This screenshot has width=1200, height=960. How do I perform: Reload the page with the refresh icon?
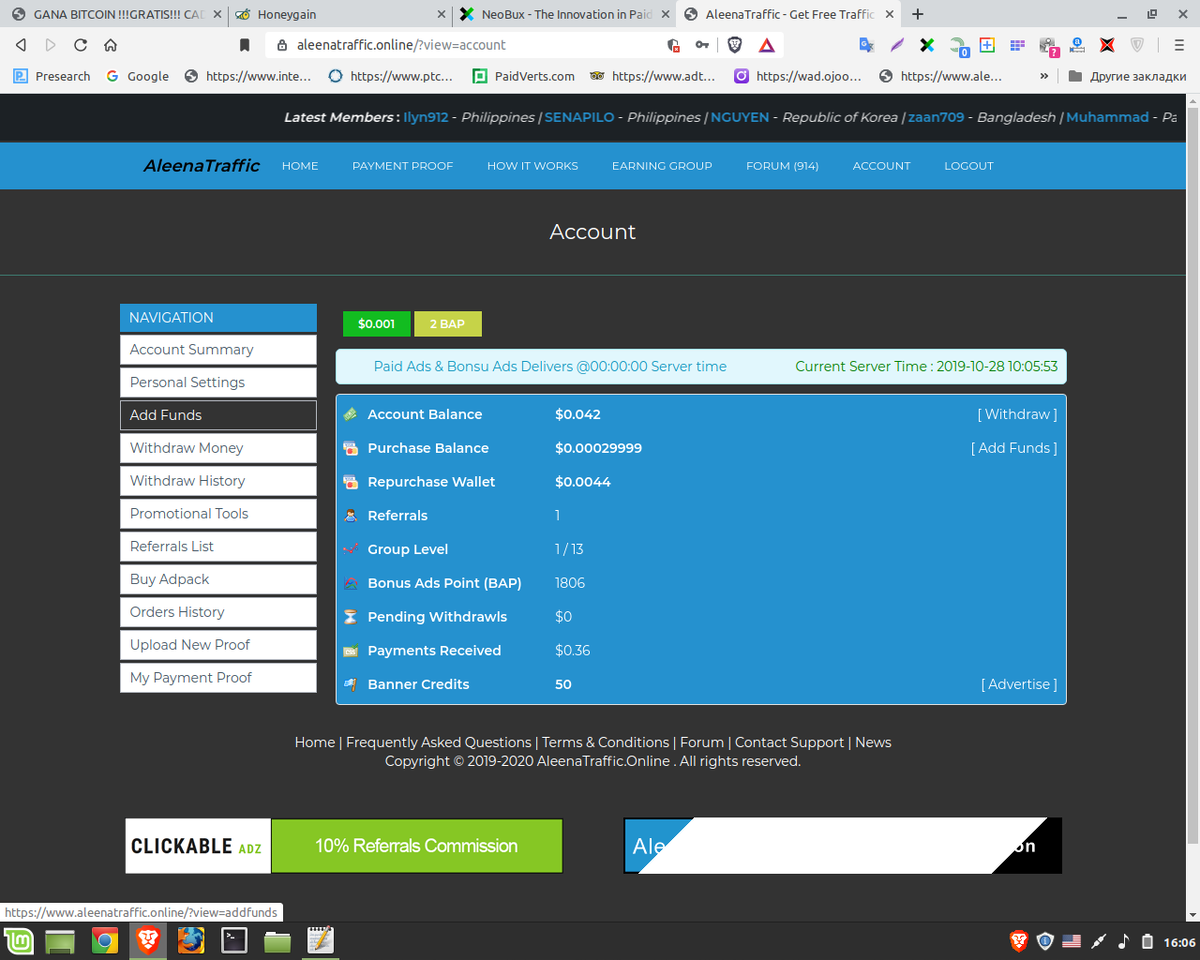80,45
